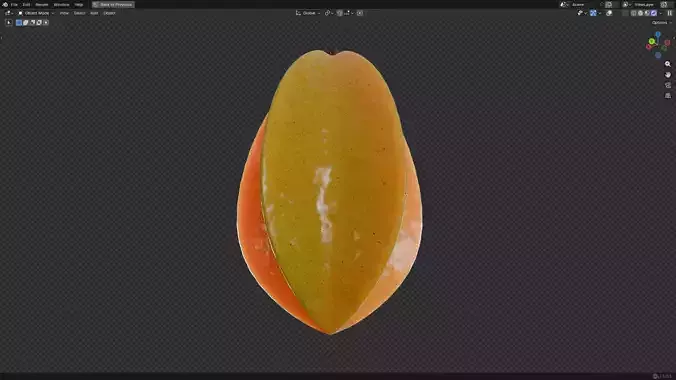Choose the invert selection mode icon

[39, 22]
